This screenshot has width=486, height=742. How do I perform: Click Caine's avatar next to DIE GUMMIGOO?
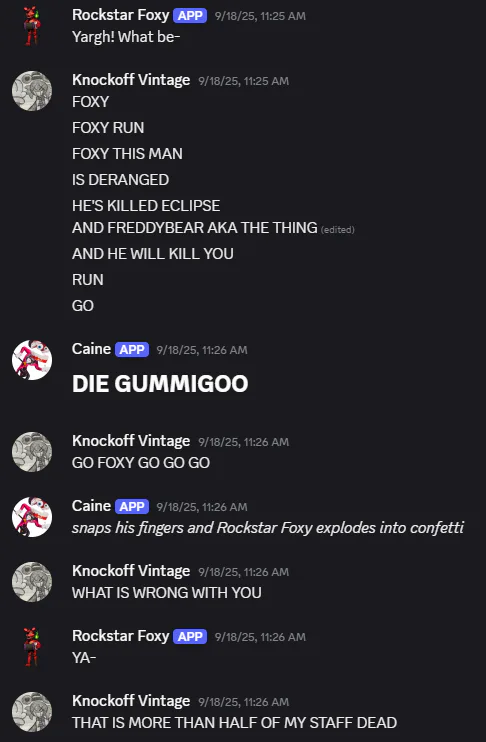[x=32, y=360]
